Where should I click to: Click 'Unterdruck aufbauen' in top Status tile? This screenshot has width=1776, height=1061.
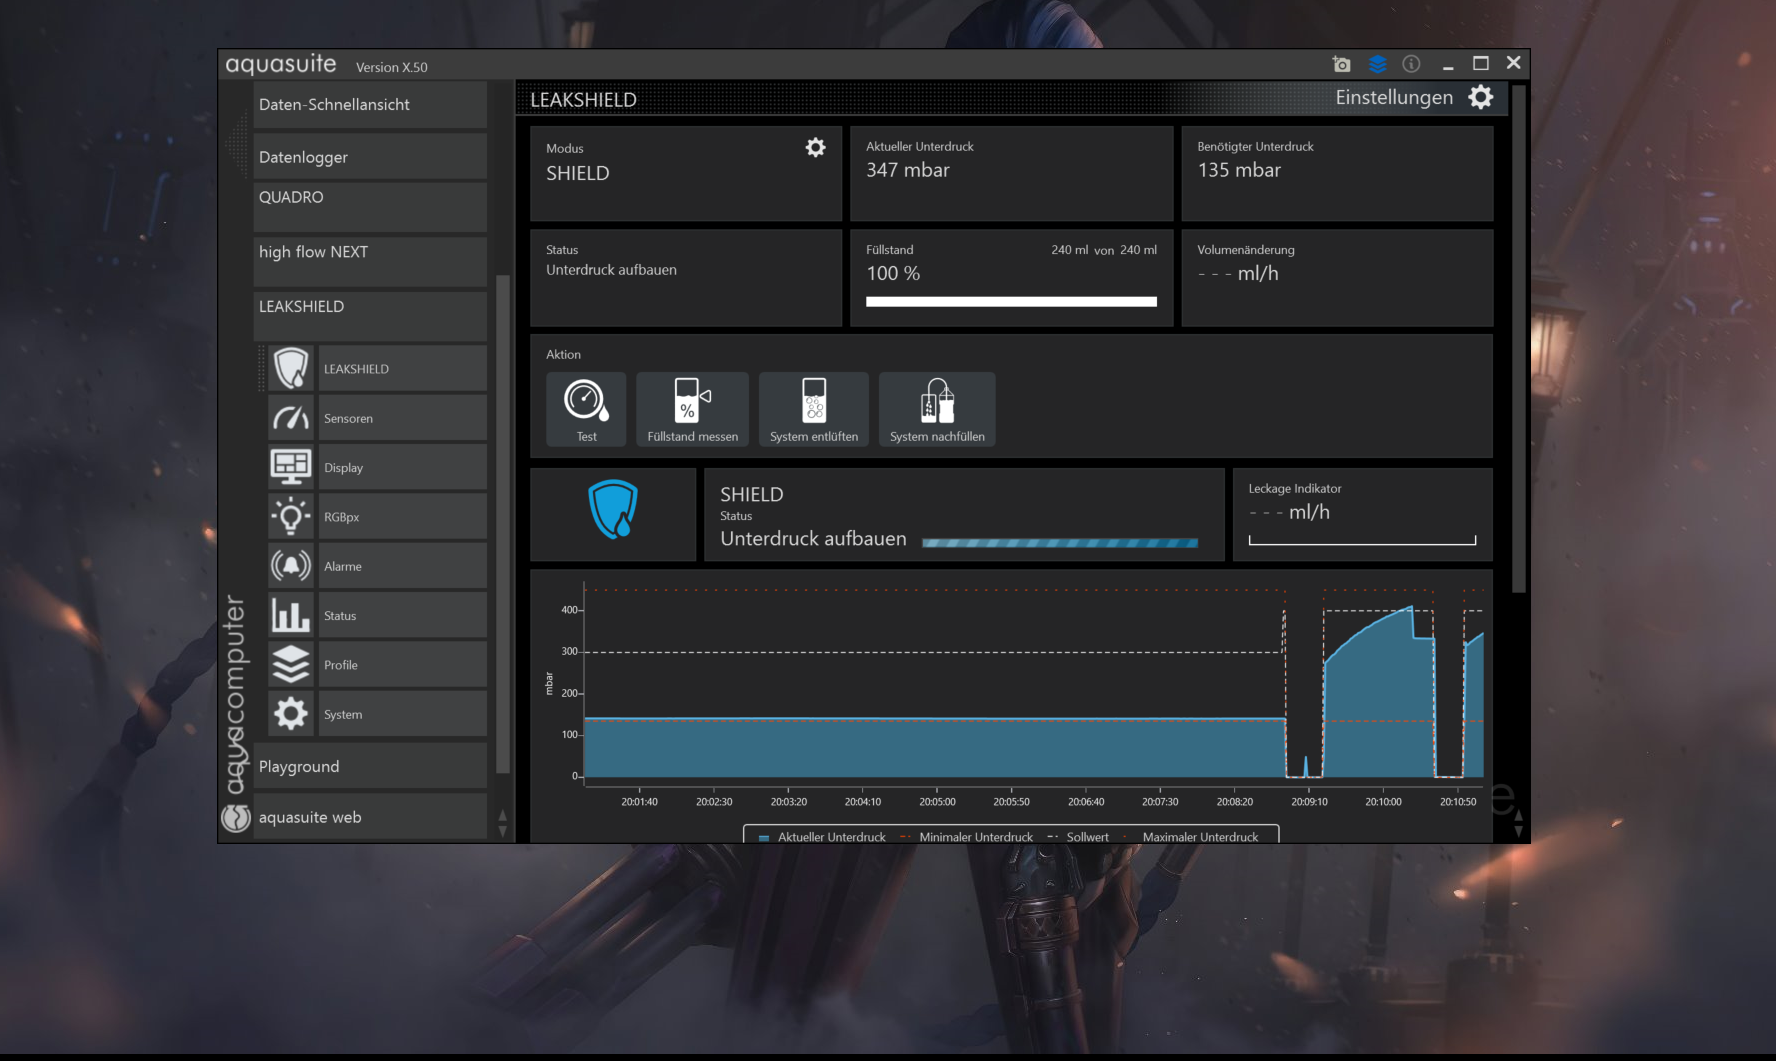(611, 270)
